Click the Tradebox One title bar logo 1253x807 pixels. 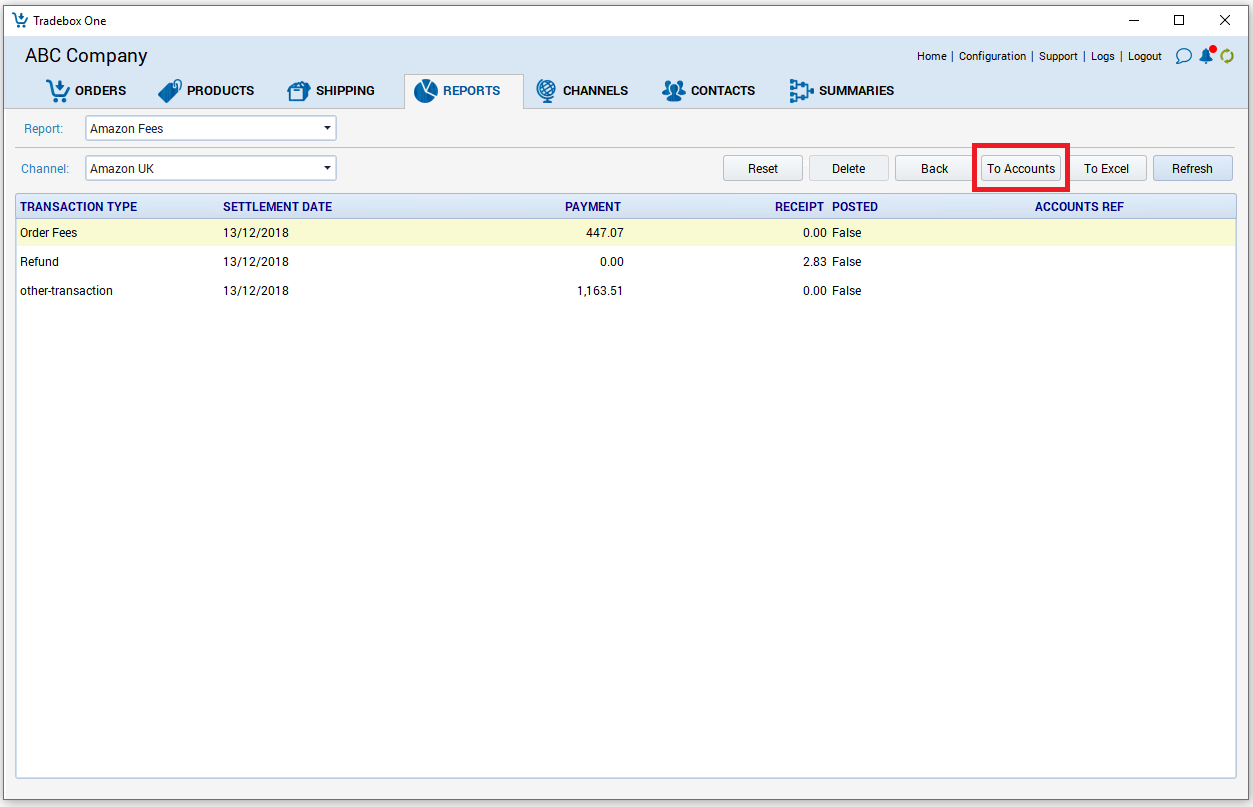[19, 20]
